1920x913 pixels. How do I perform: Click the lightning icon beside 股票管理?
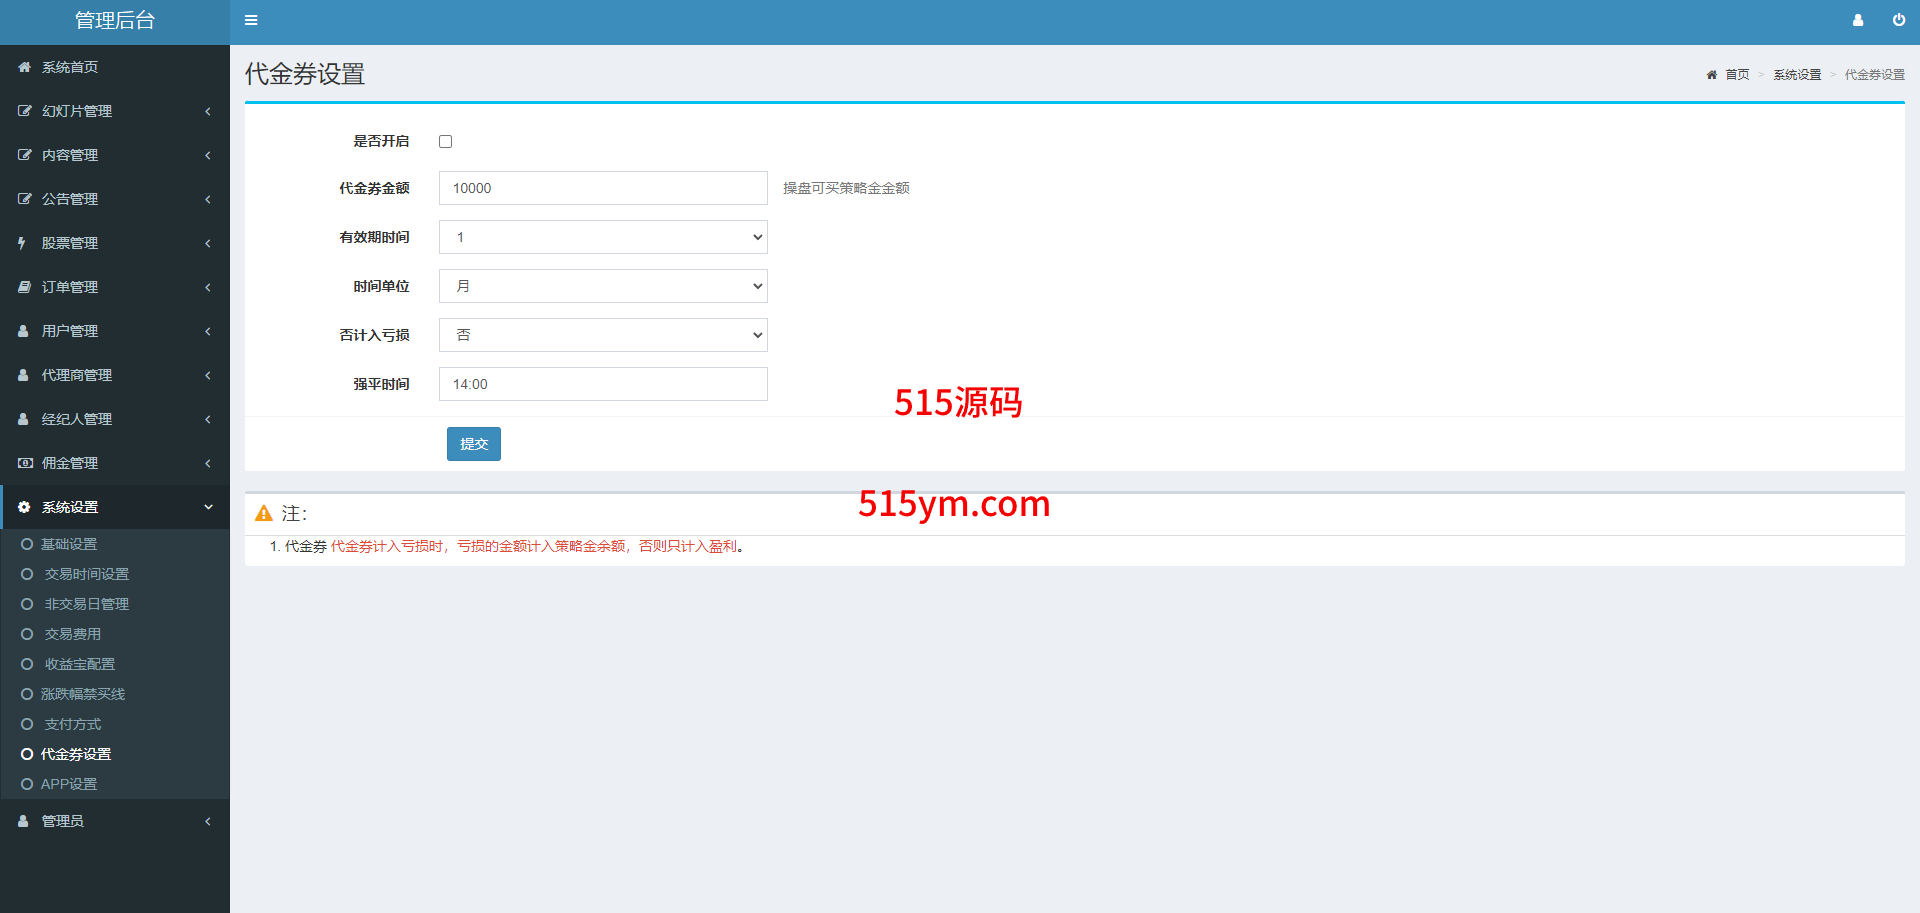pos(22,243)
